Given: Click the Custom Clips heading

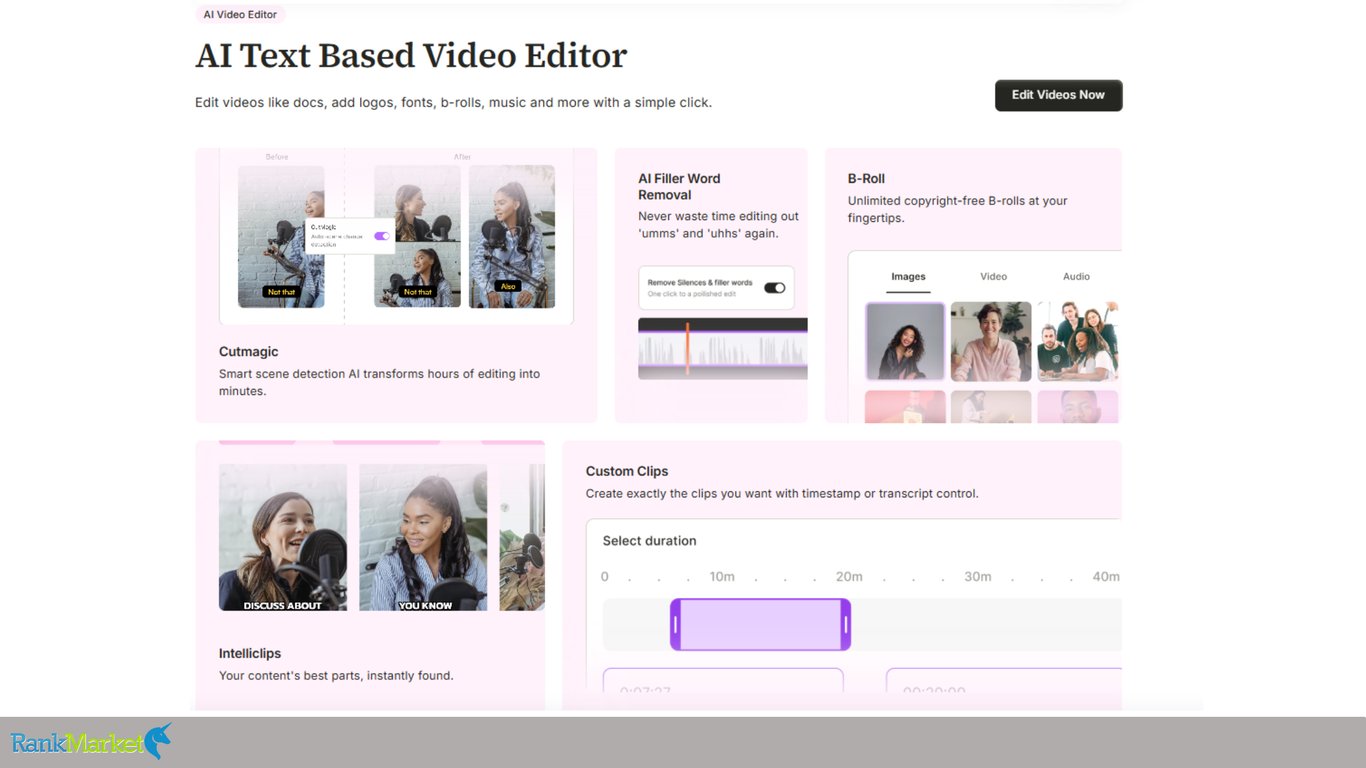Looking at the screenshot, I should coord(627,471).
